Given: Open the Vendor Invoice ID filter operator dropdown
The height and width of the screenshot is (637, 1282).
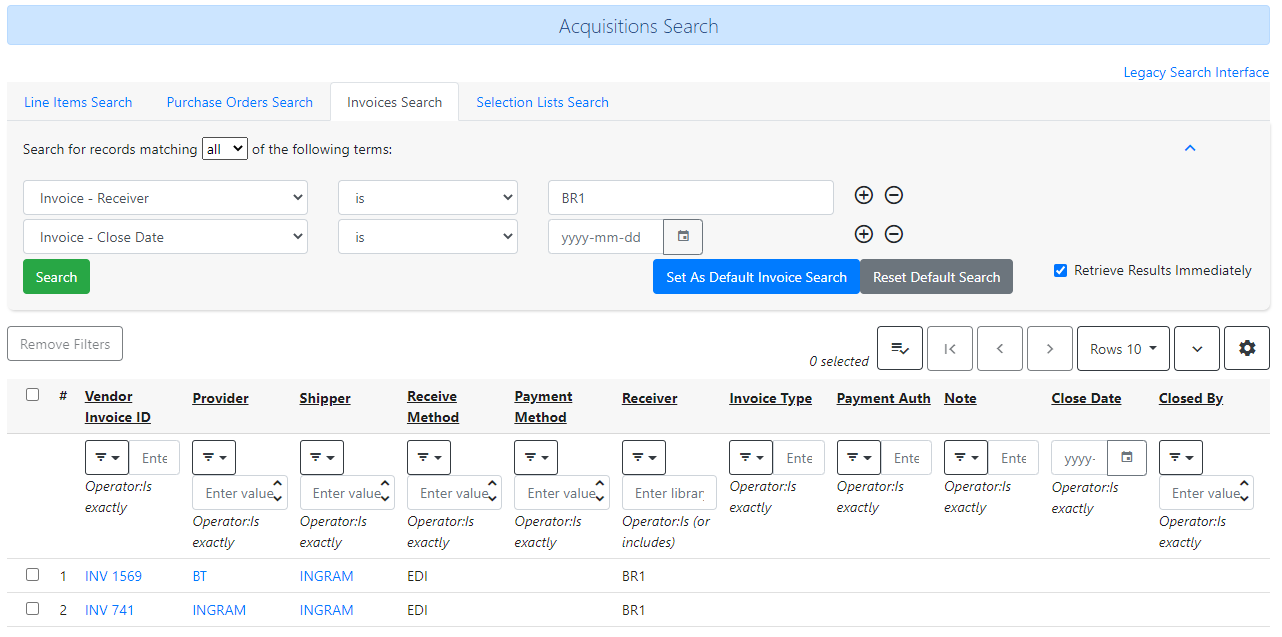Looking at the screenshot, I should point(106,457).
